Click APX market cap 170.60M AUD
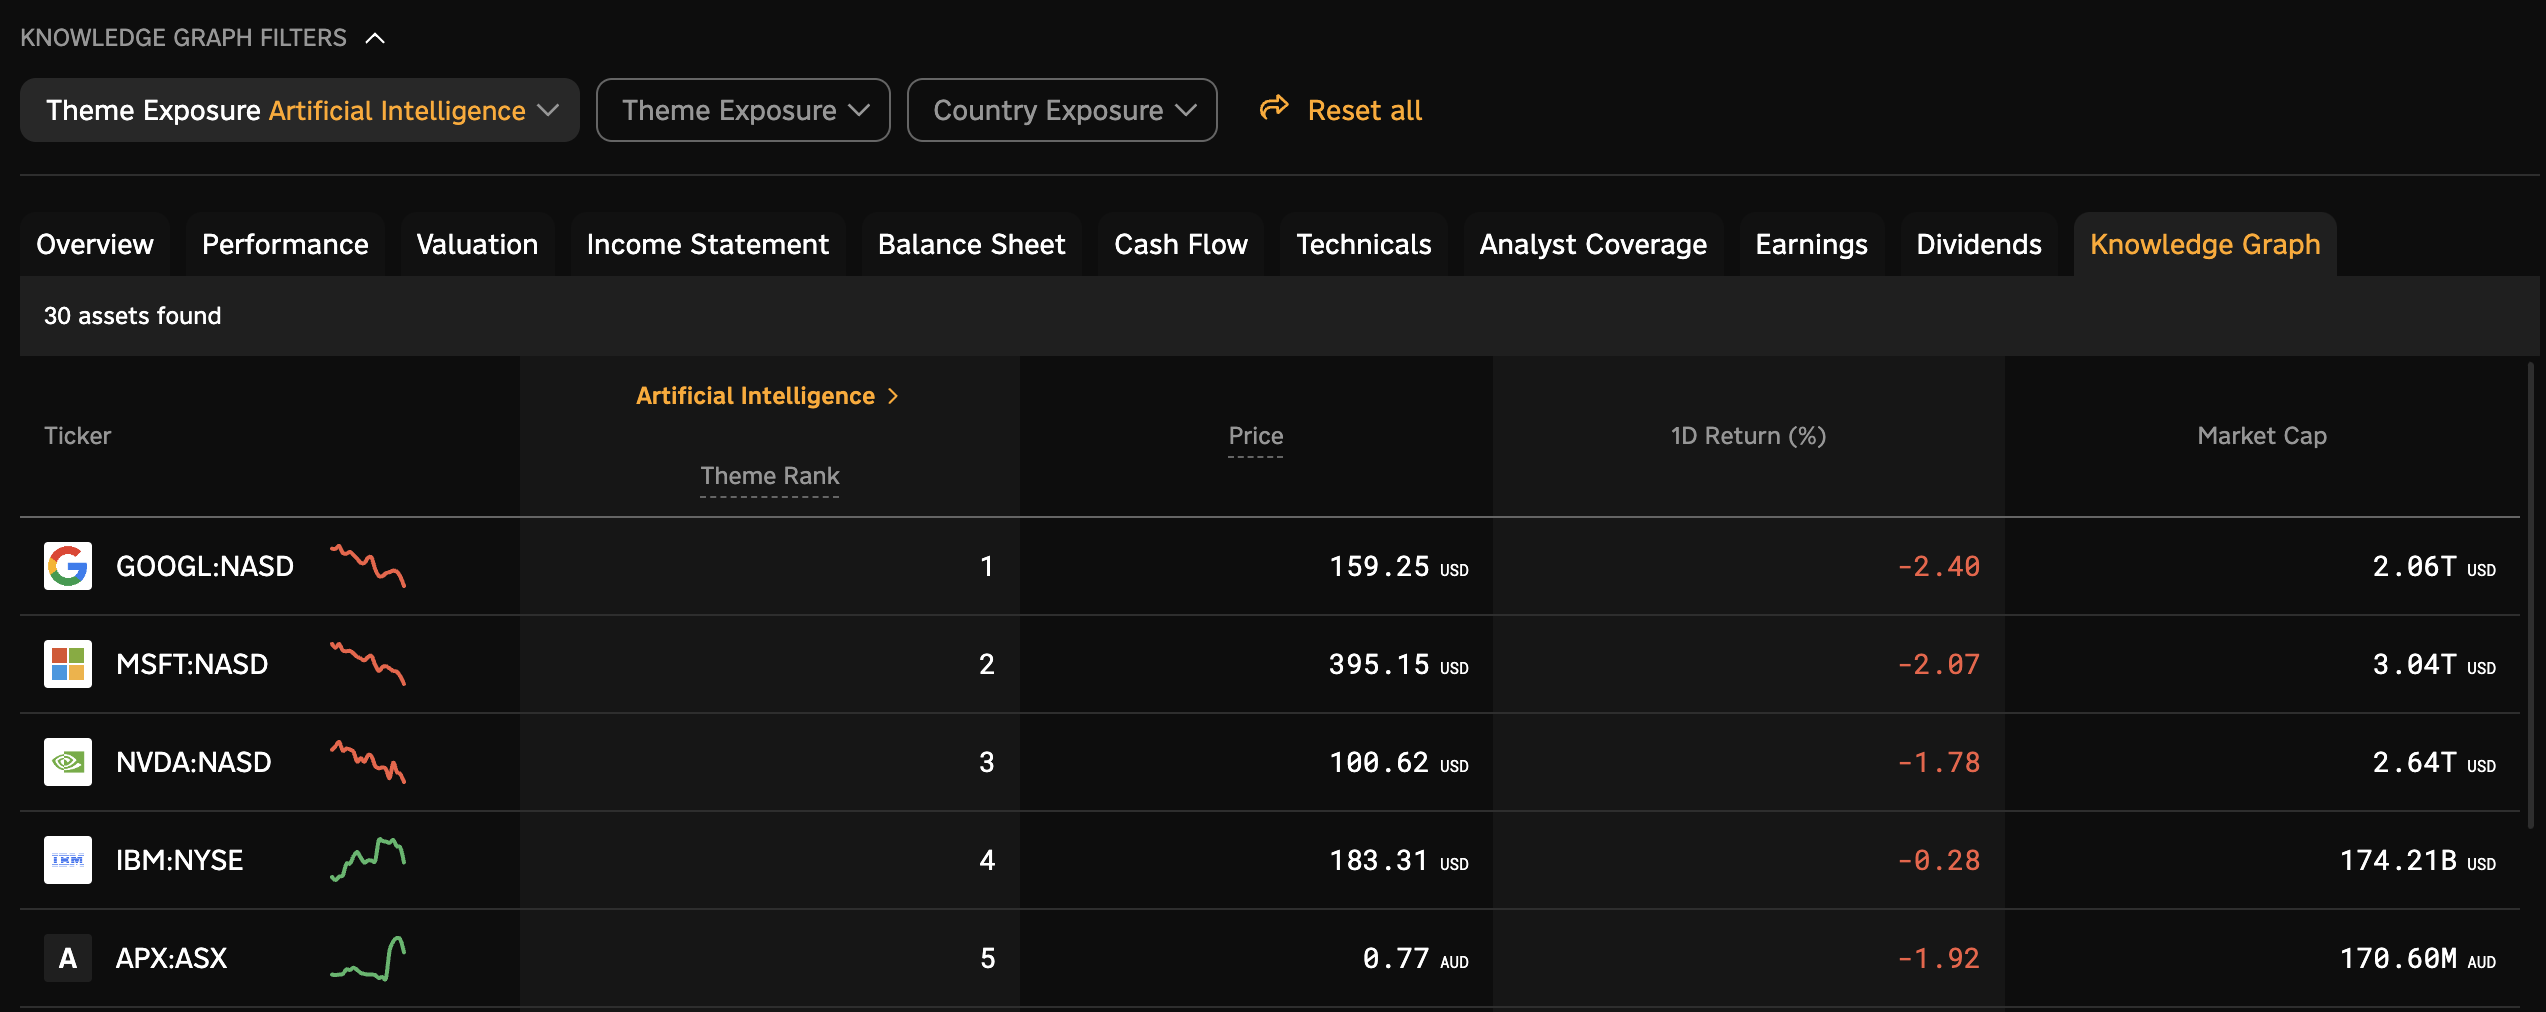The width and height of the screenshot is (2546, 1012). coord(2418,959)
